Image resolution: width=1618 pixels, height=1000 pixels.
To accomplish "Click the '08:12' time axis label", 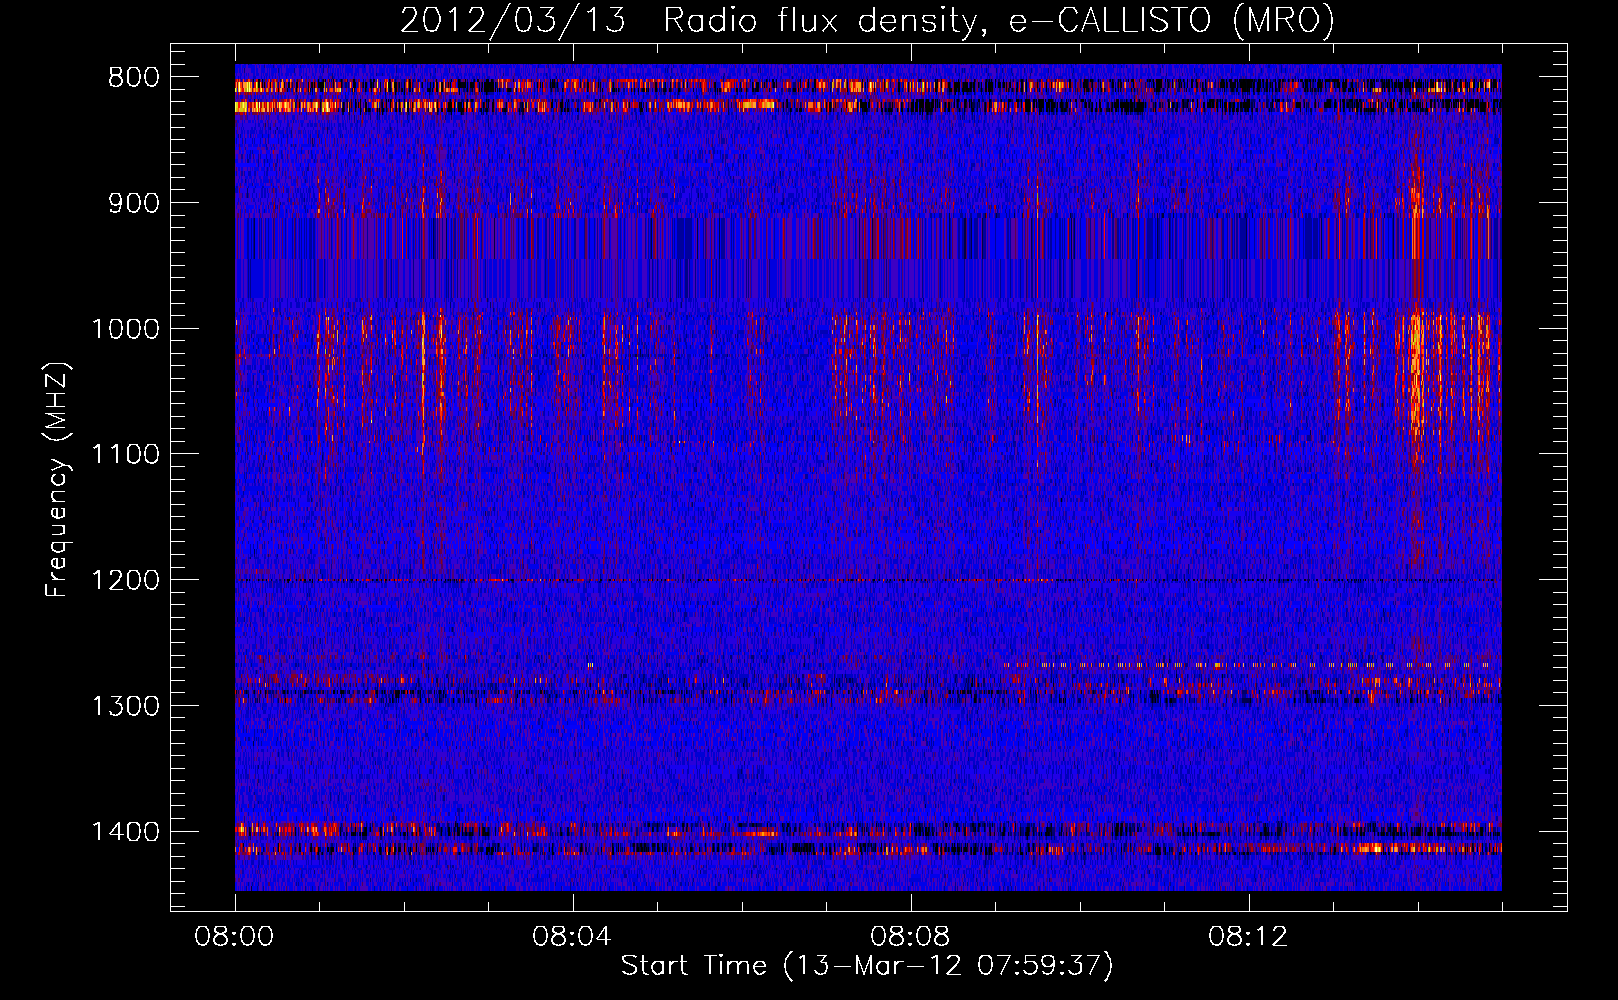I will pyautogui.click(x=1249, y=937).
